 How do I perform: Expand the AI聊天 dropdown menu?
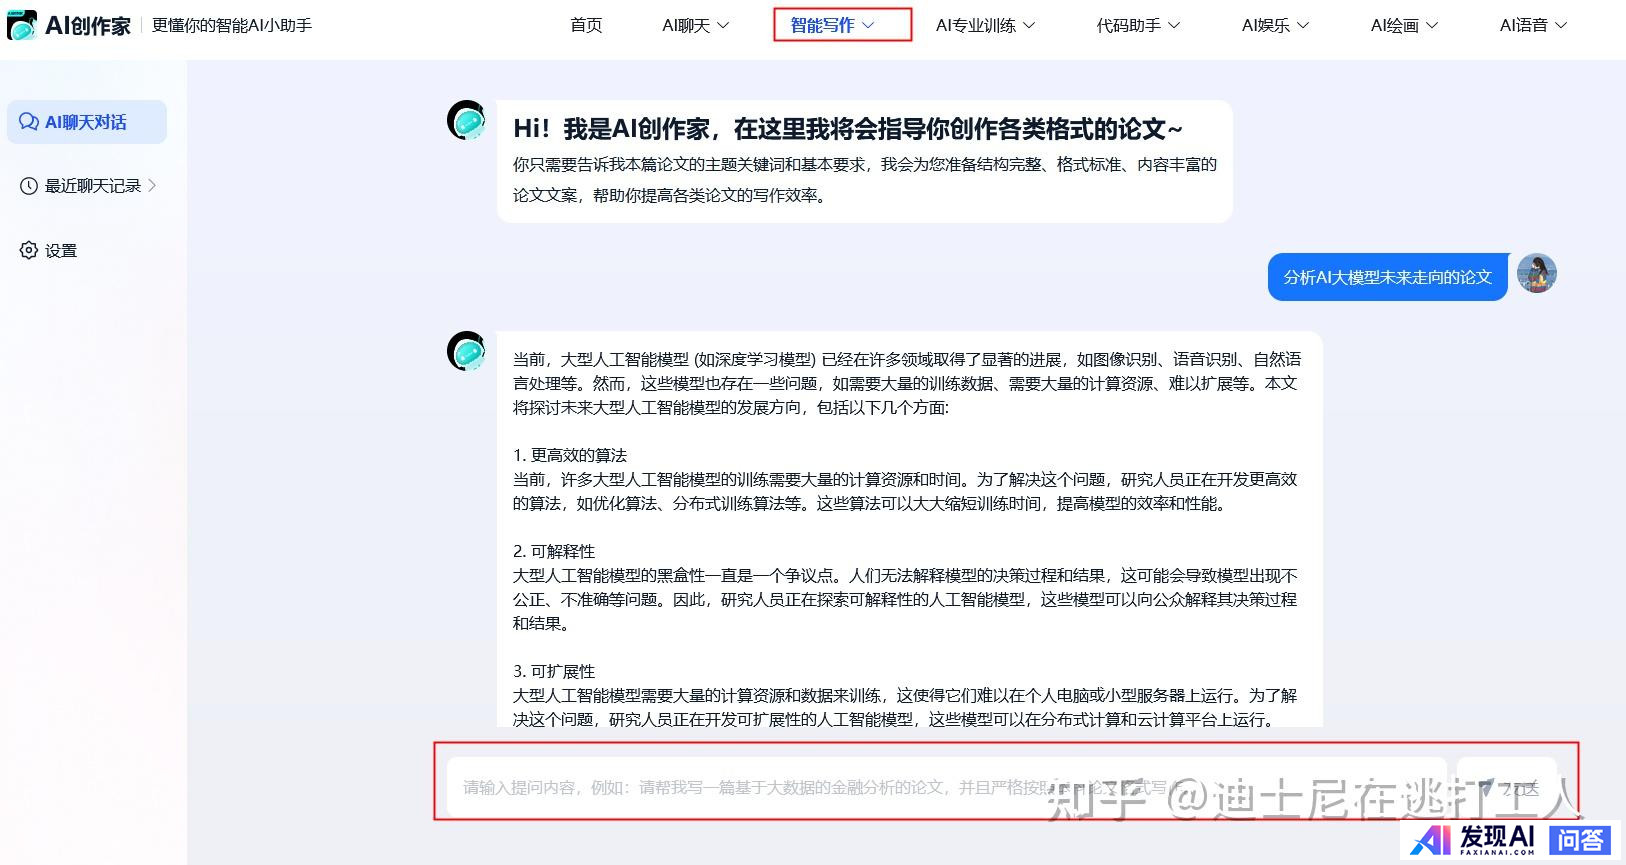696,25
